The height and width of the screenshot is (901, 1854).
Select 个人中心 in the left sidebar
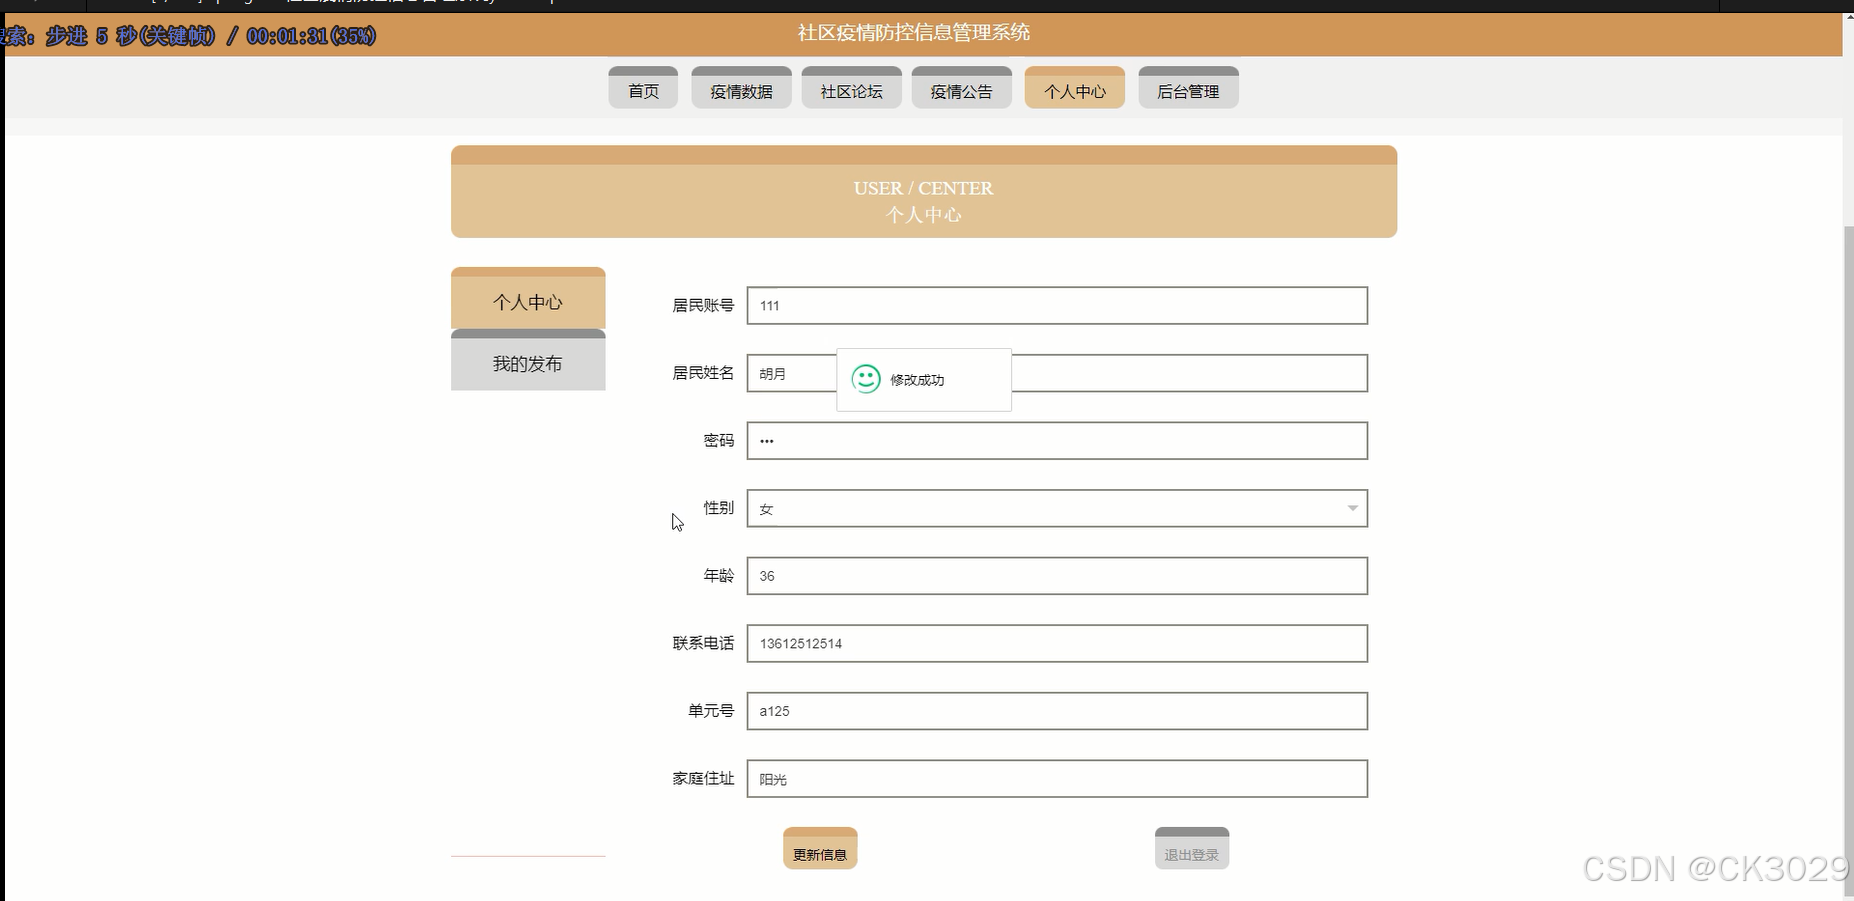coord(528,301)
